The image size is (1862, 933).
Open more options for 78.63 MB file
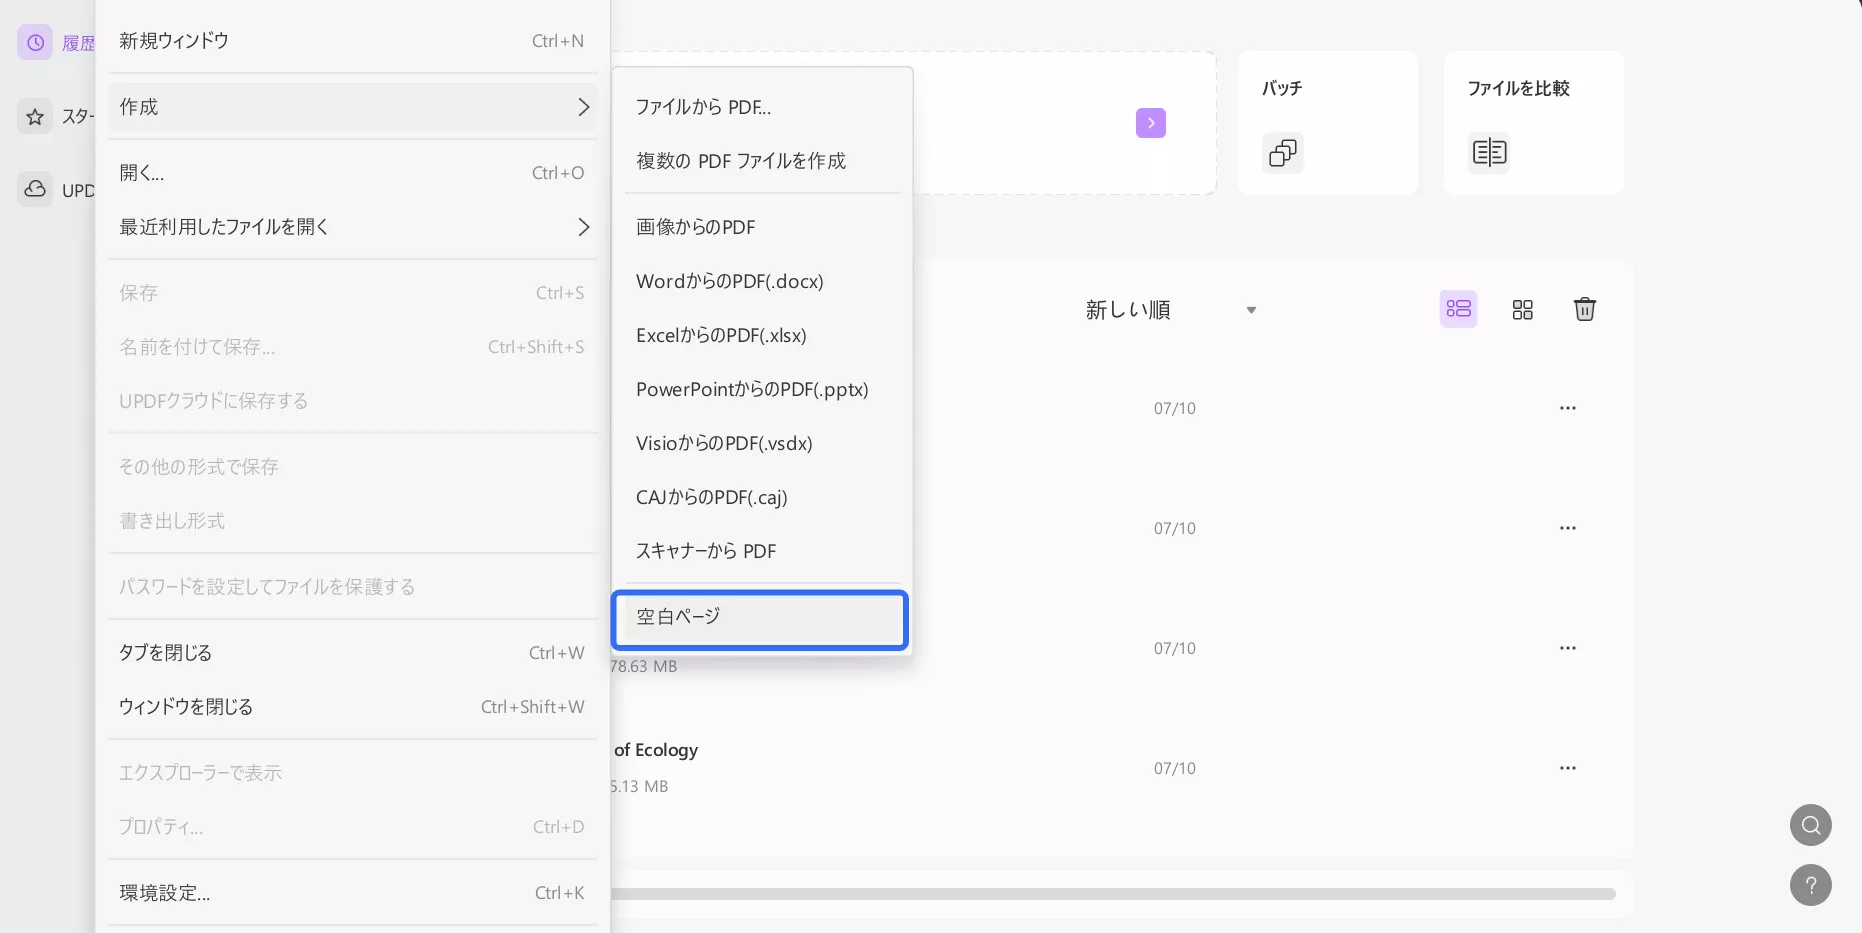(1568, 648)
